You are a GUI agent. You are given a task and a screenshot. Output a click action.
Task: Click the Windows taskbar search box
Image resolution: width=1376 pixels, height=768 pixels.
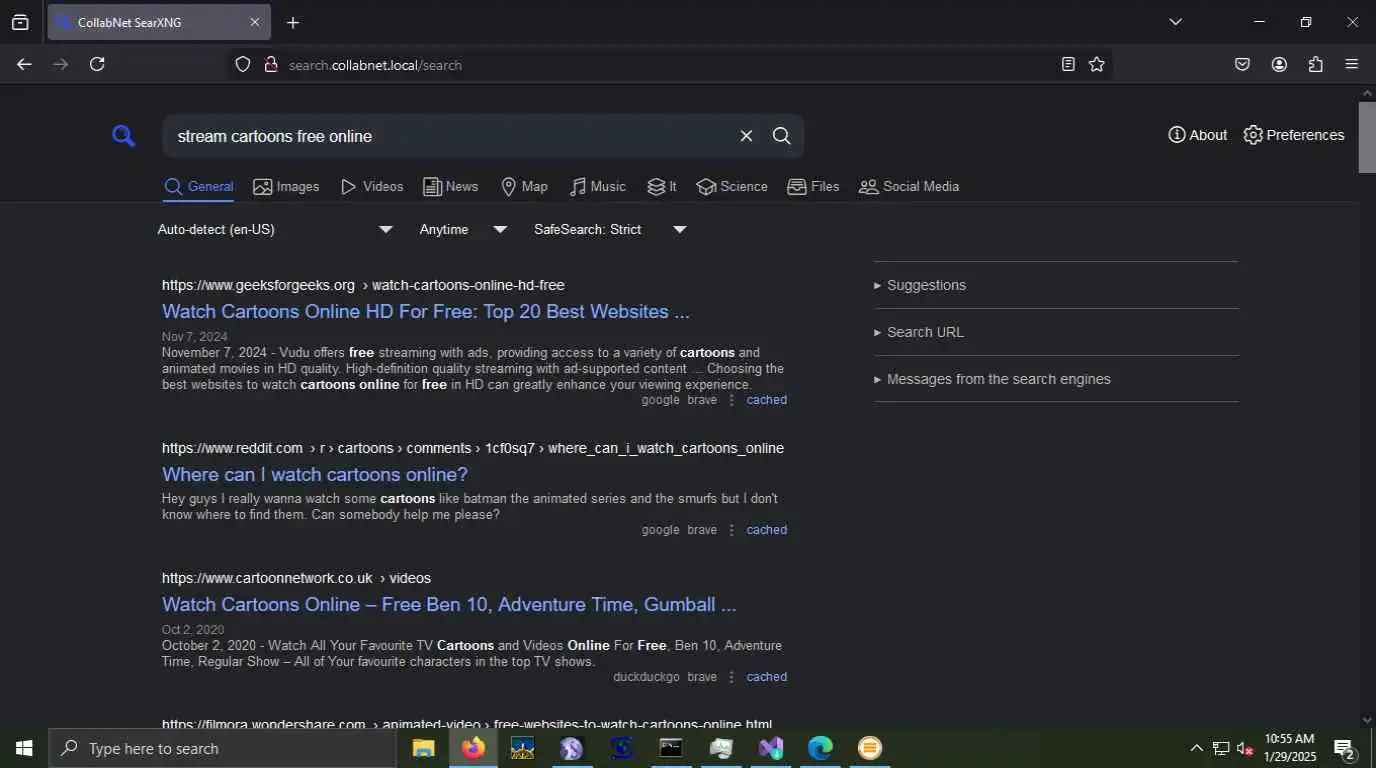pos(222,748)
